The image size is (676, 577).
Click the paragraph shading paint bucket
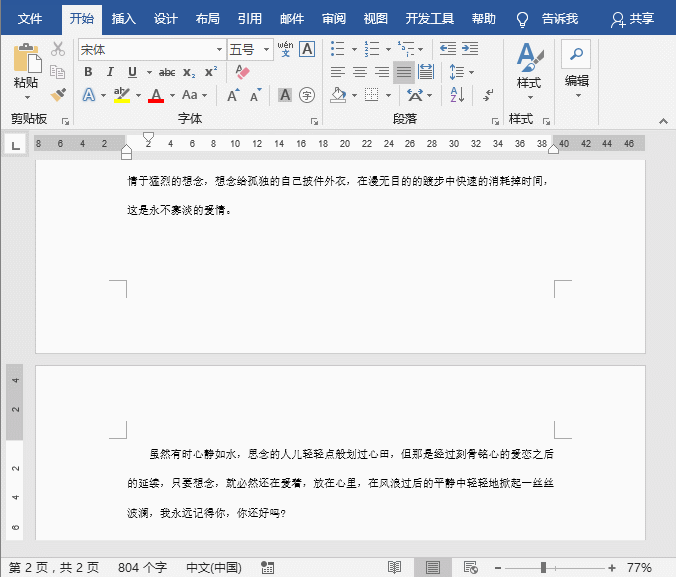pos(338,95)
